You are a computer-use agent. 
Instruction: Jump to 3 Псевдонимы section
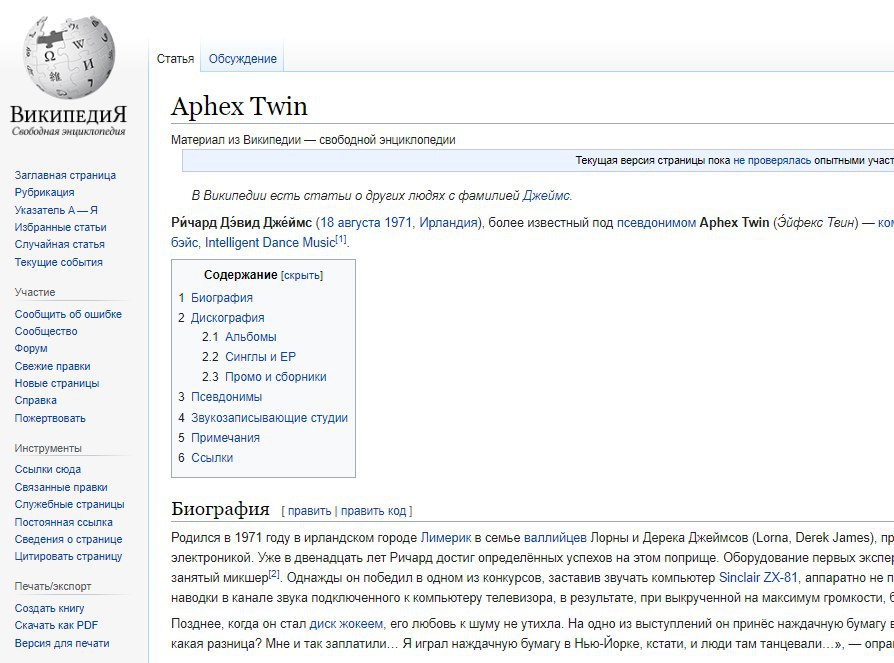[220, 397]
